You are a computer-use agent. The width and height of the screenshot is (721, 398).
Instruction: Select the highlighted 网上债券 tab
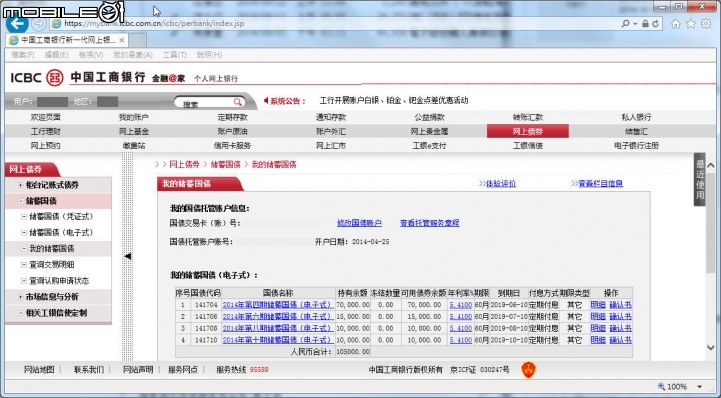coord(528,131)
